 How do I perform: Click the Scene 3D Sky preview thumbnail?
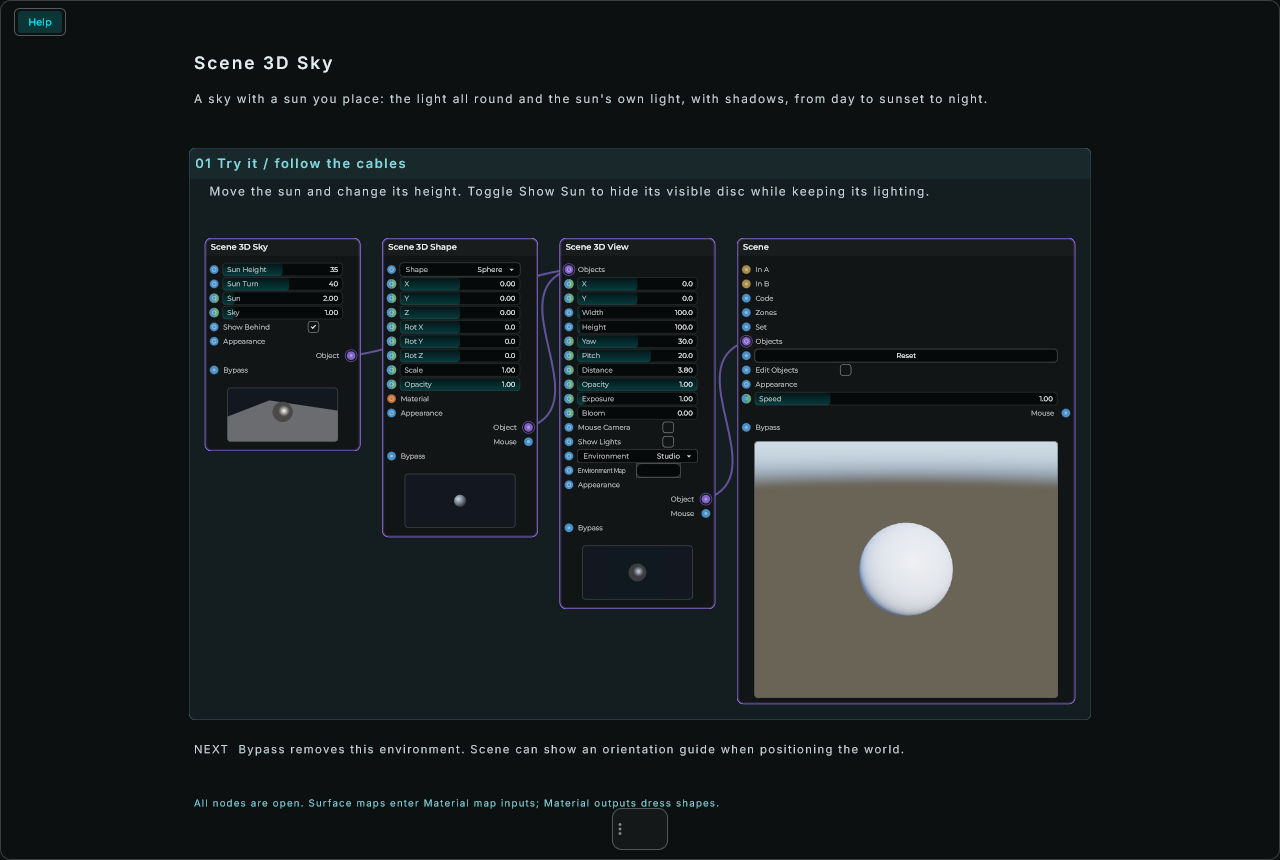pos(282,415)
